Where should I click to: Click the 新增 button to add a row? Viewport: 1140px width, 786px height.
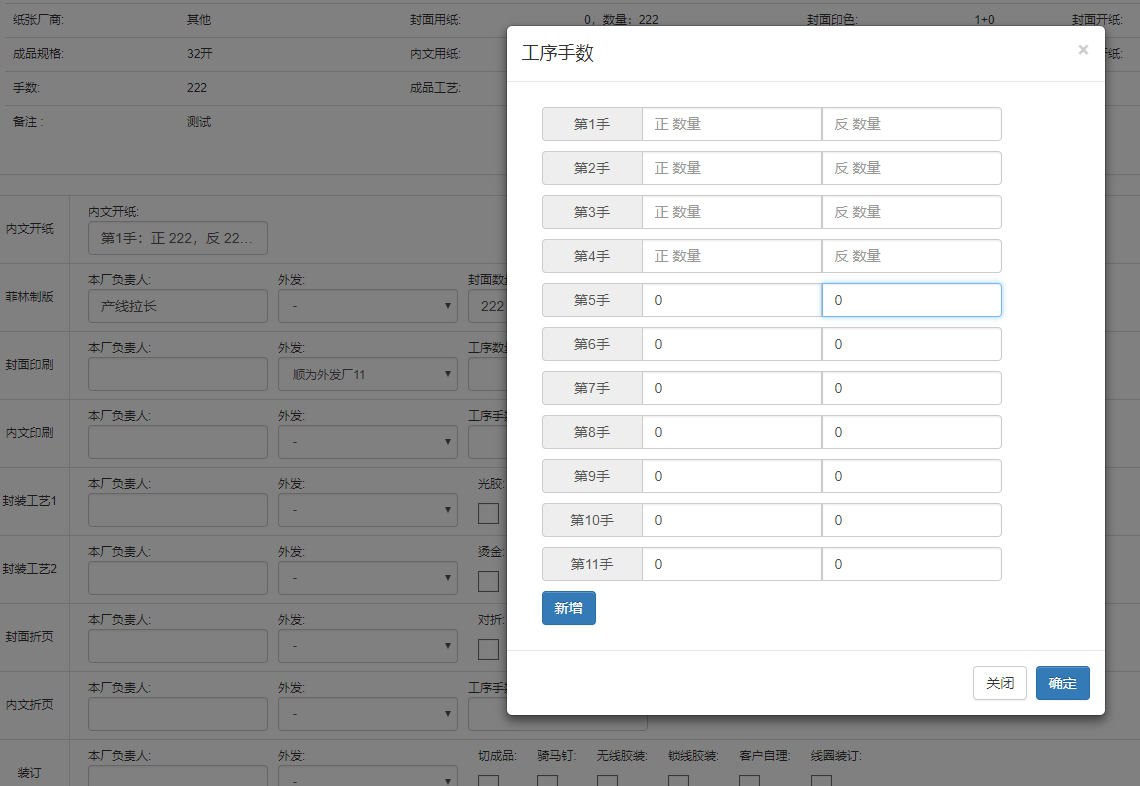(x=569, y=608)
